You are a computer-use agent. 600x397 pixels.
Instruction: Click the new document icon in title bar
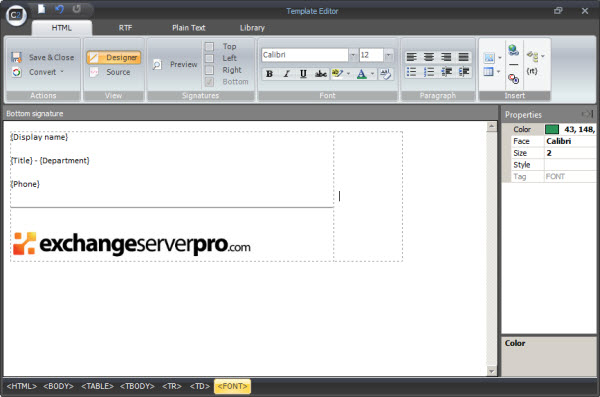click(41, 9)
